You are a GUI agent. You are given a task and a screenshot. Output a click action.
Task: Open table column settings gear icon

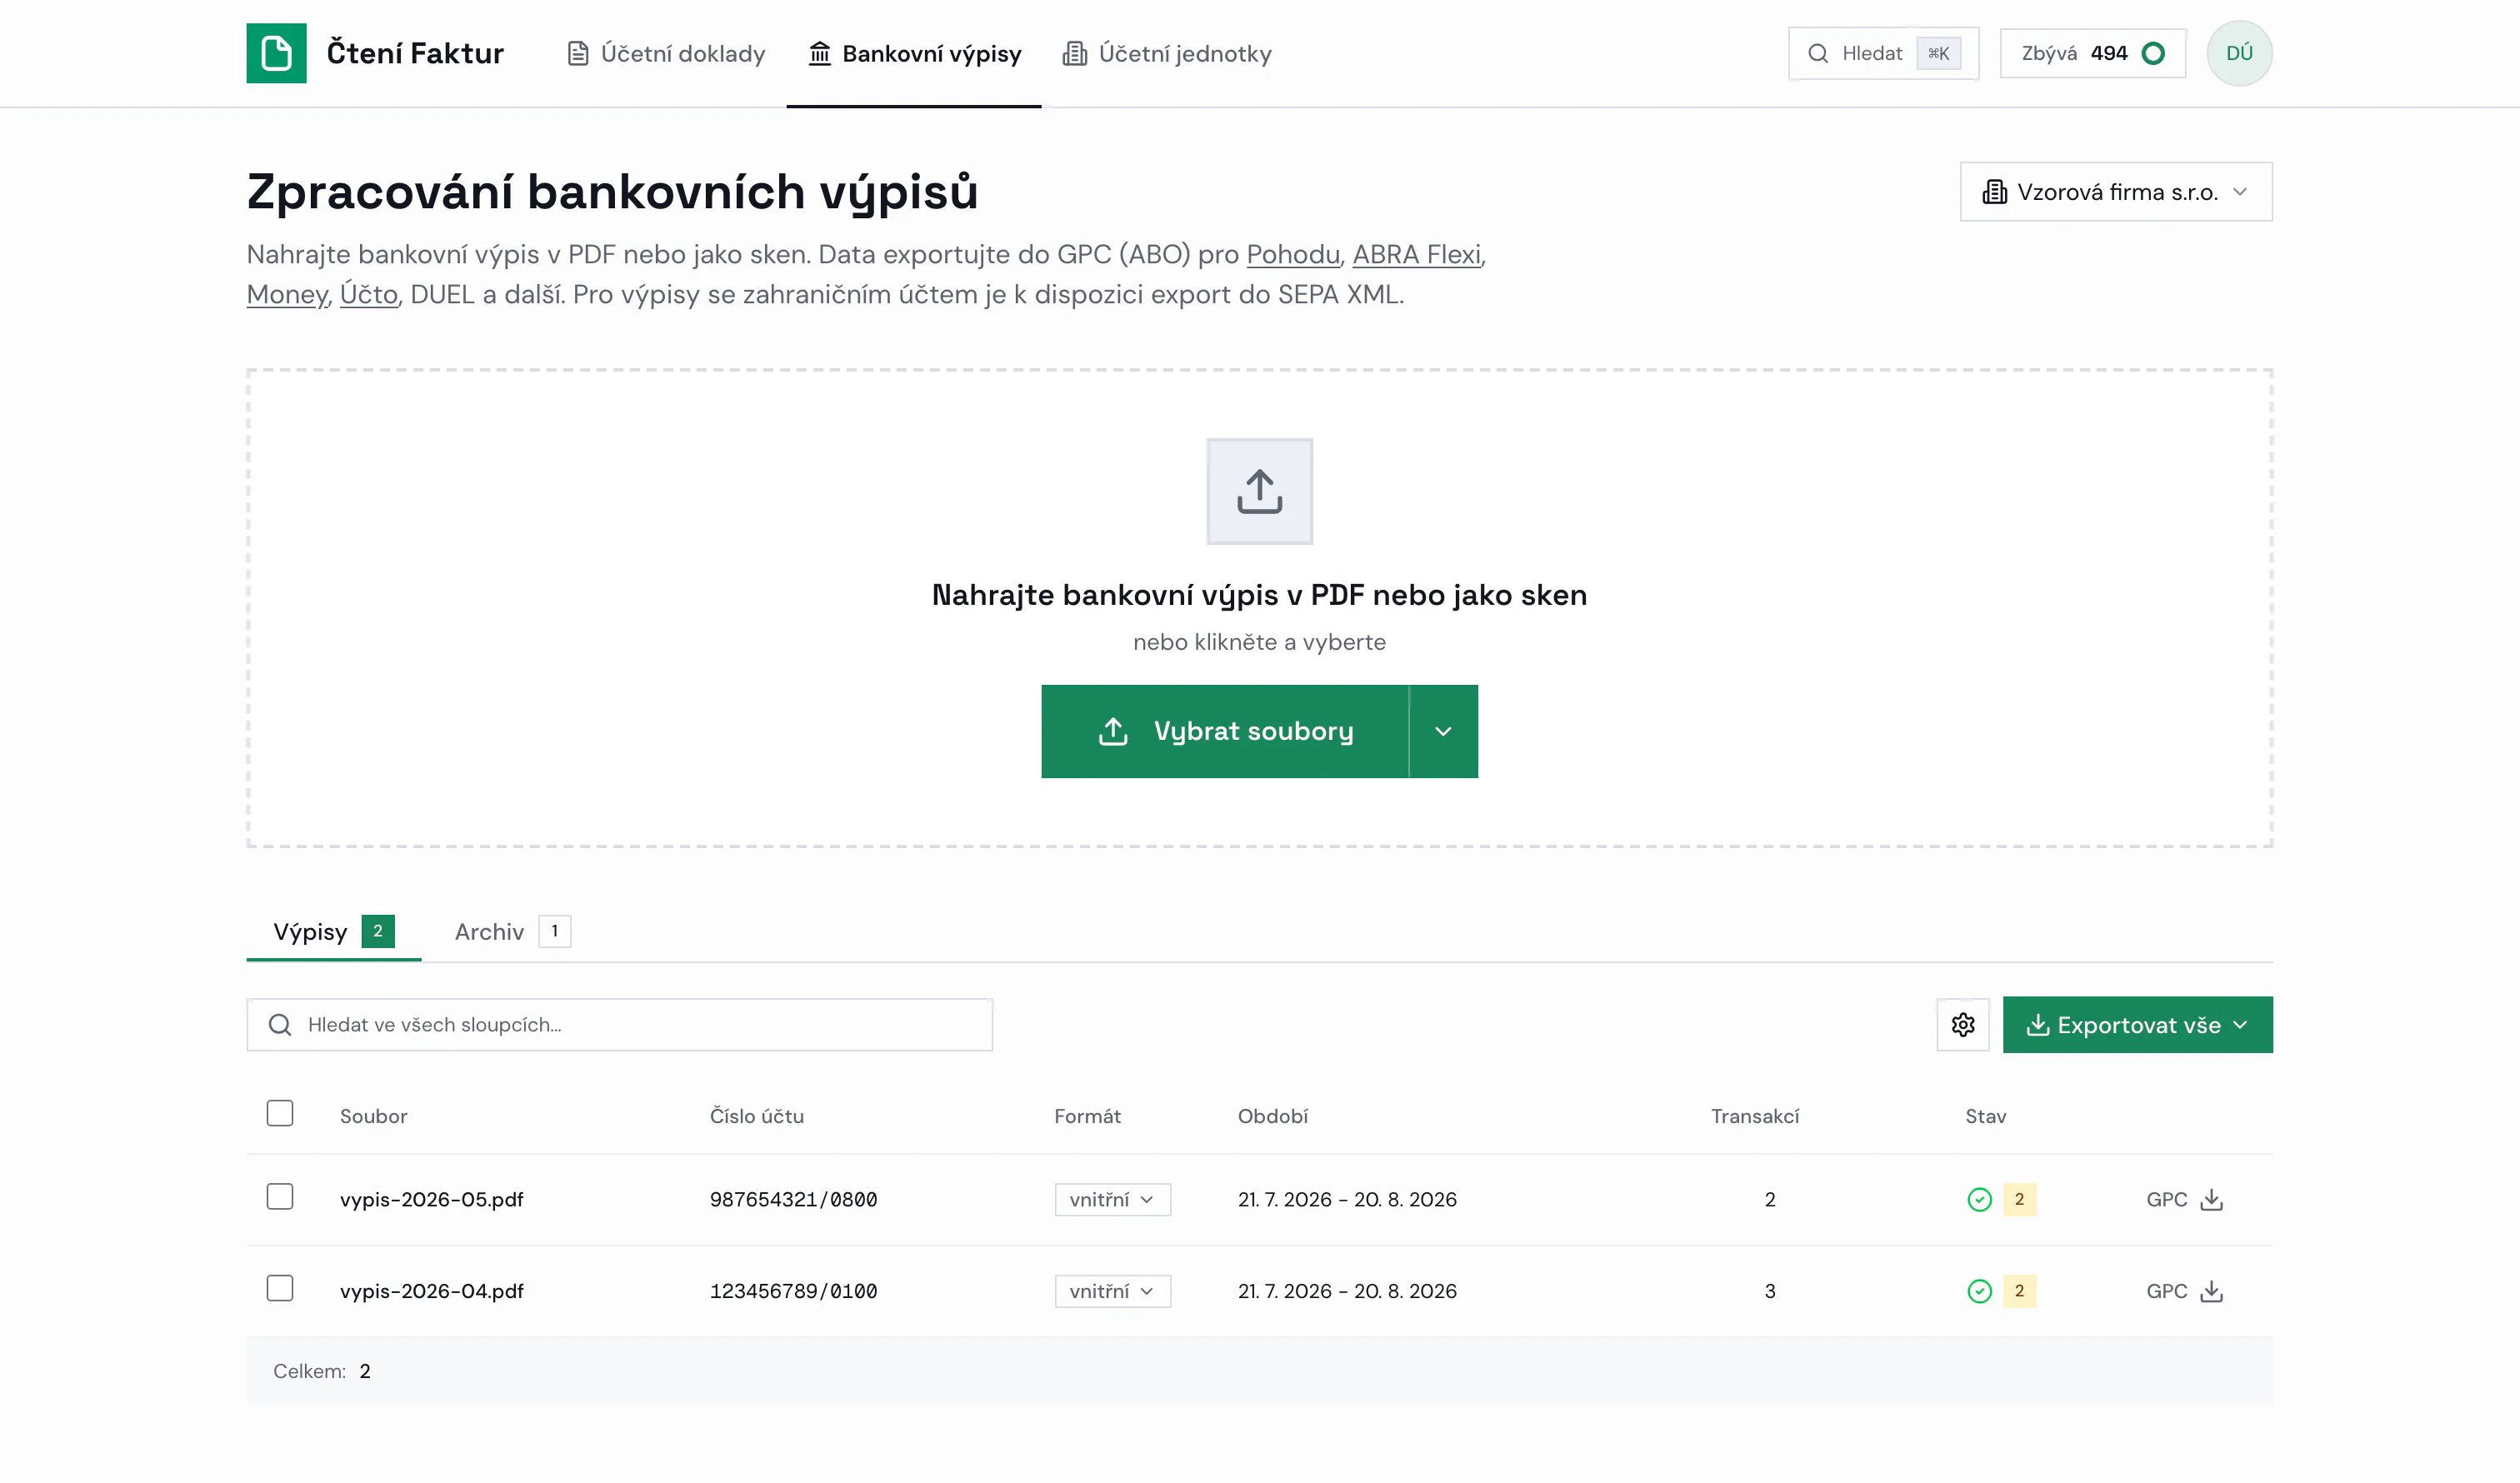point(1962,1024)
